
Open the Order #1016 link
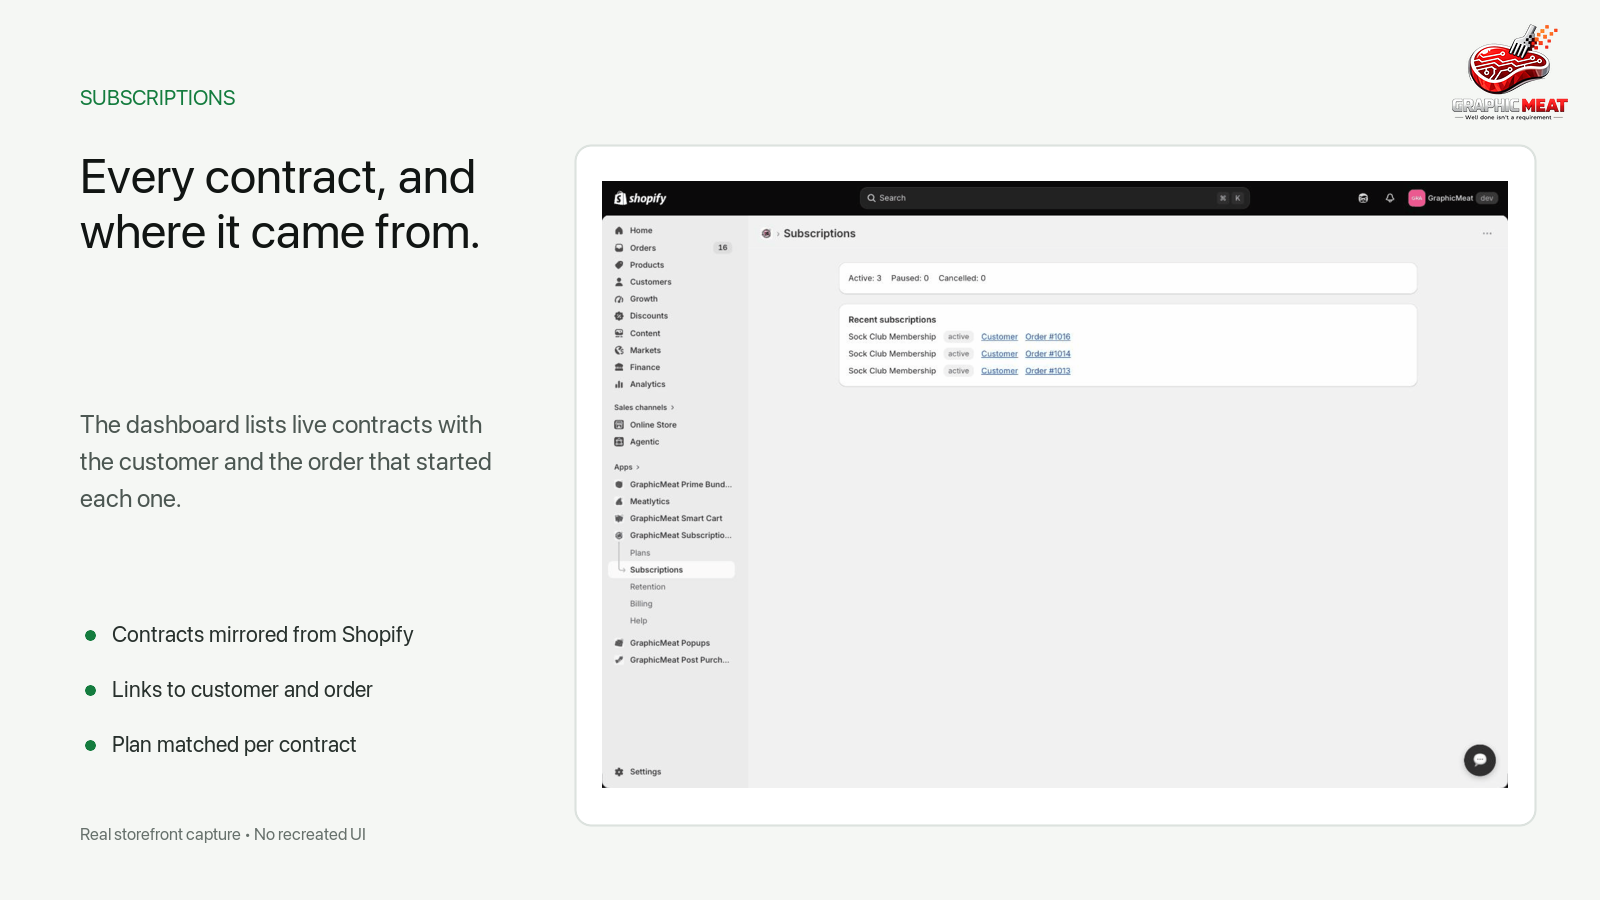pyautogui.click(x=1048, y=337)
